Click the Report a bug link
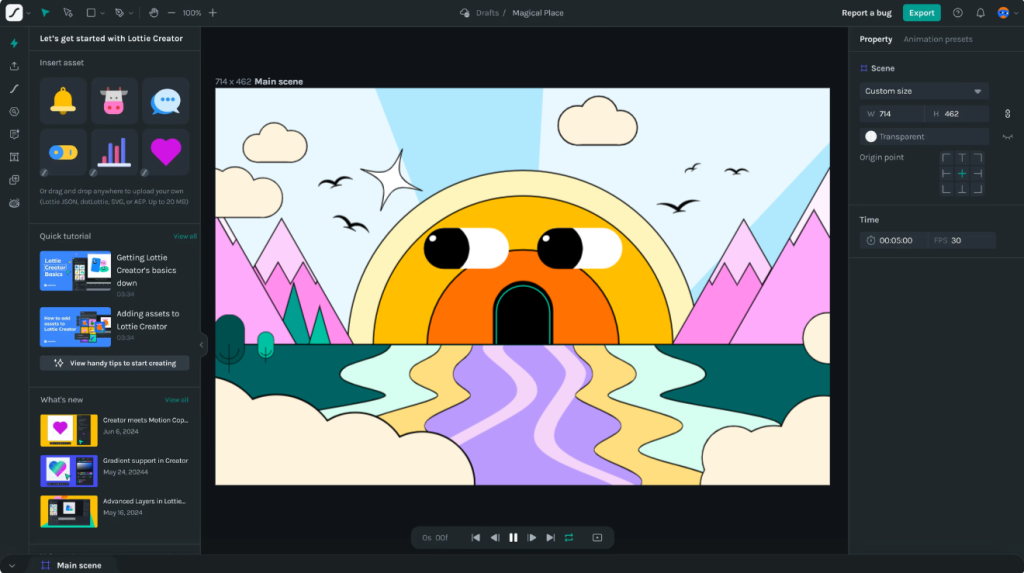The height and width of the screenshot is (573, 1024). [x=868, y=13]
